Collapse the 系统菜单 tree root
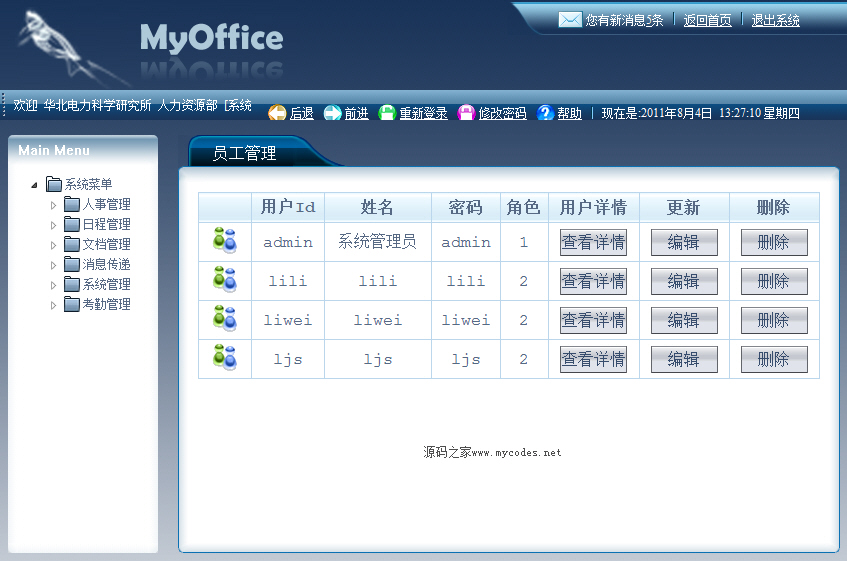This screenshot has width=847, height=561. click(x=35, y=185)
